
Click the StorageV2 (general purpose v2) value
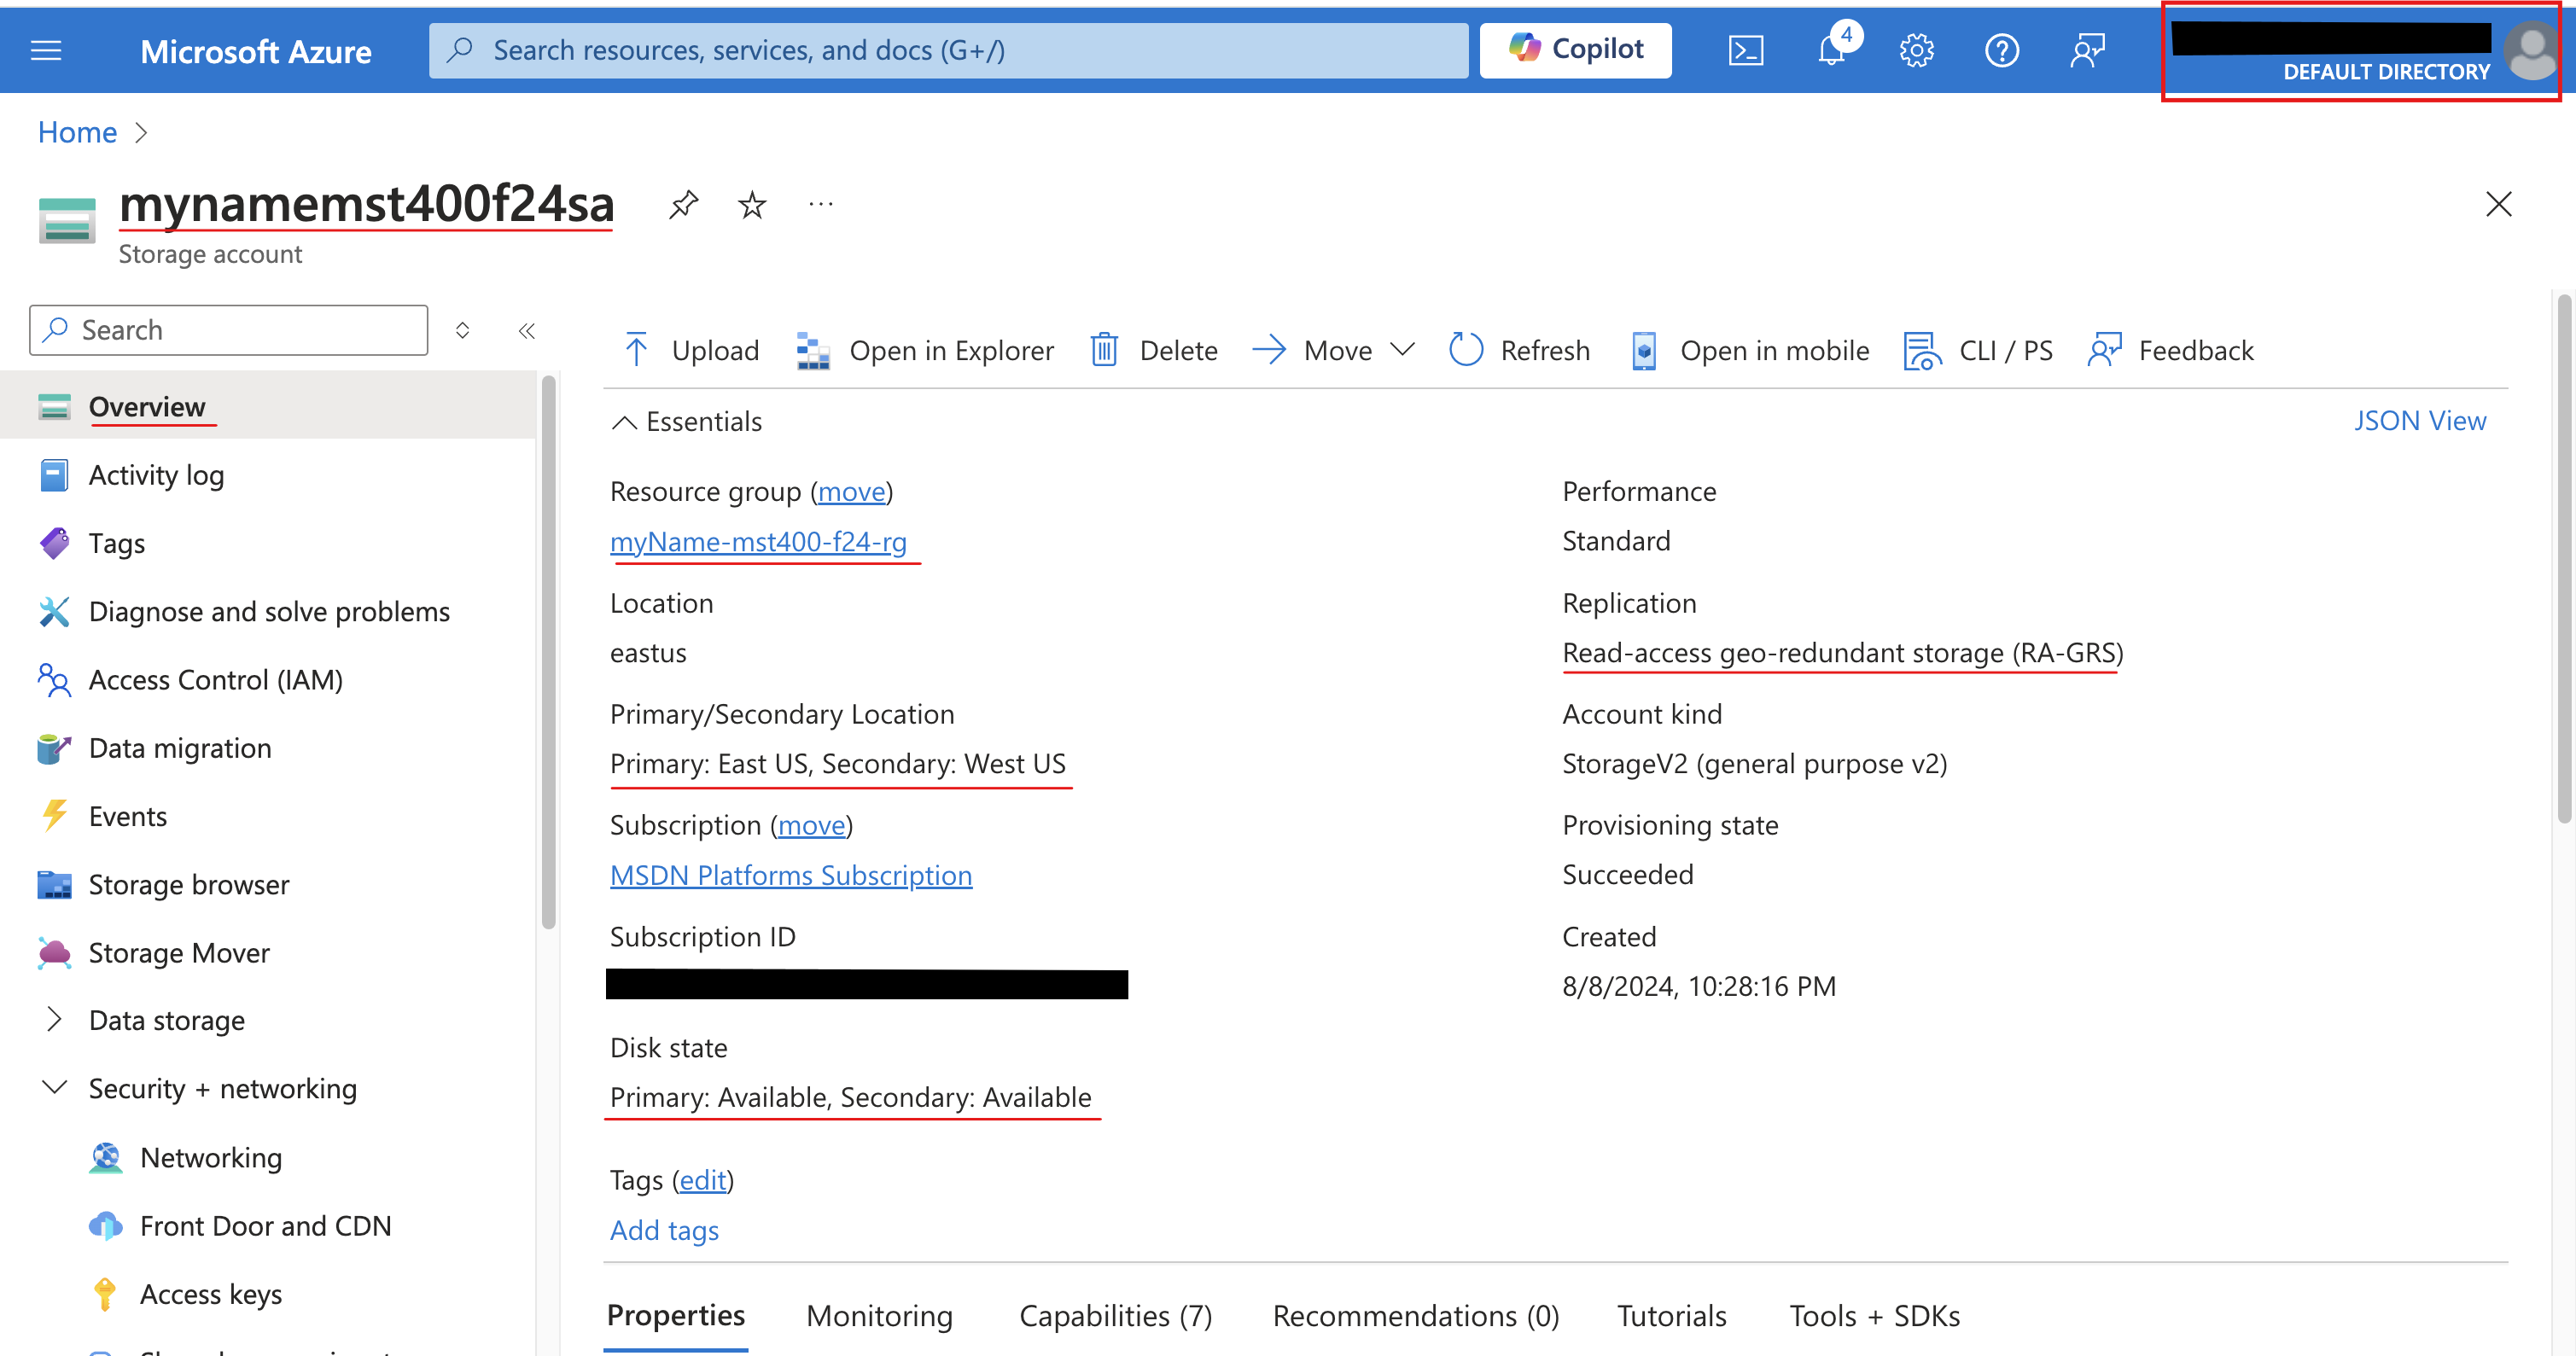1754,764
